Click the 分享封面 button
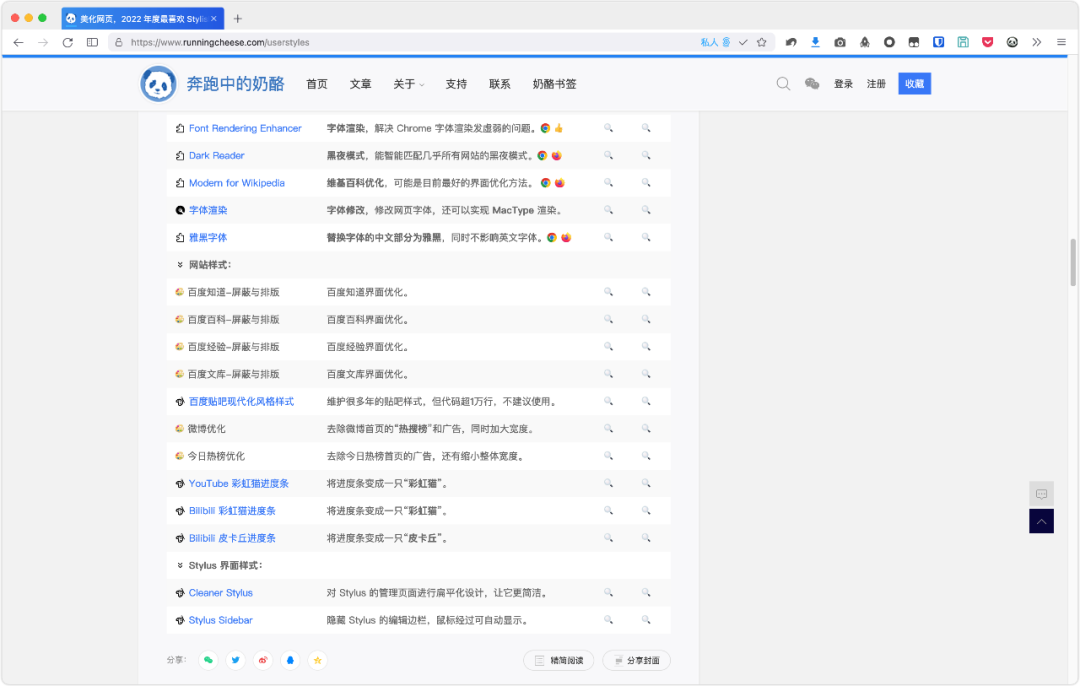The width and height of the screenshot is (1080, 686). (x=636, y=661)
